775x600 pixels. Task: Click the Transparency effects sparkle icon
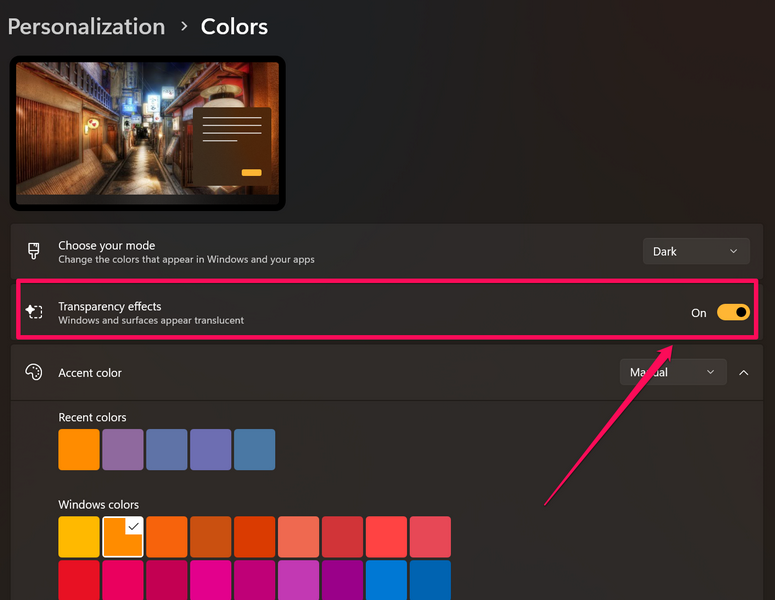34,312
